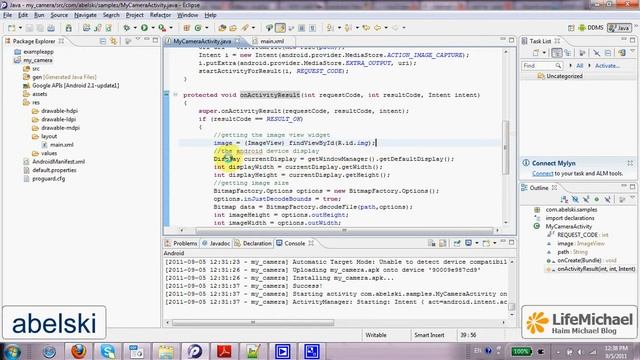This screenshot has height=360, width=640.
Task: Click the Print toolbar icon
Action: tap(51, 28)
